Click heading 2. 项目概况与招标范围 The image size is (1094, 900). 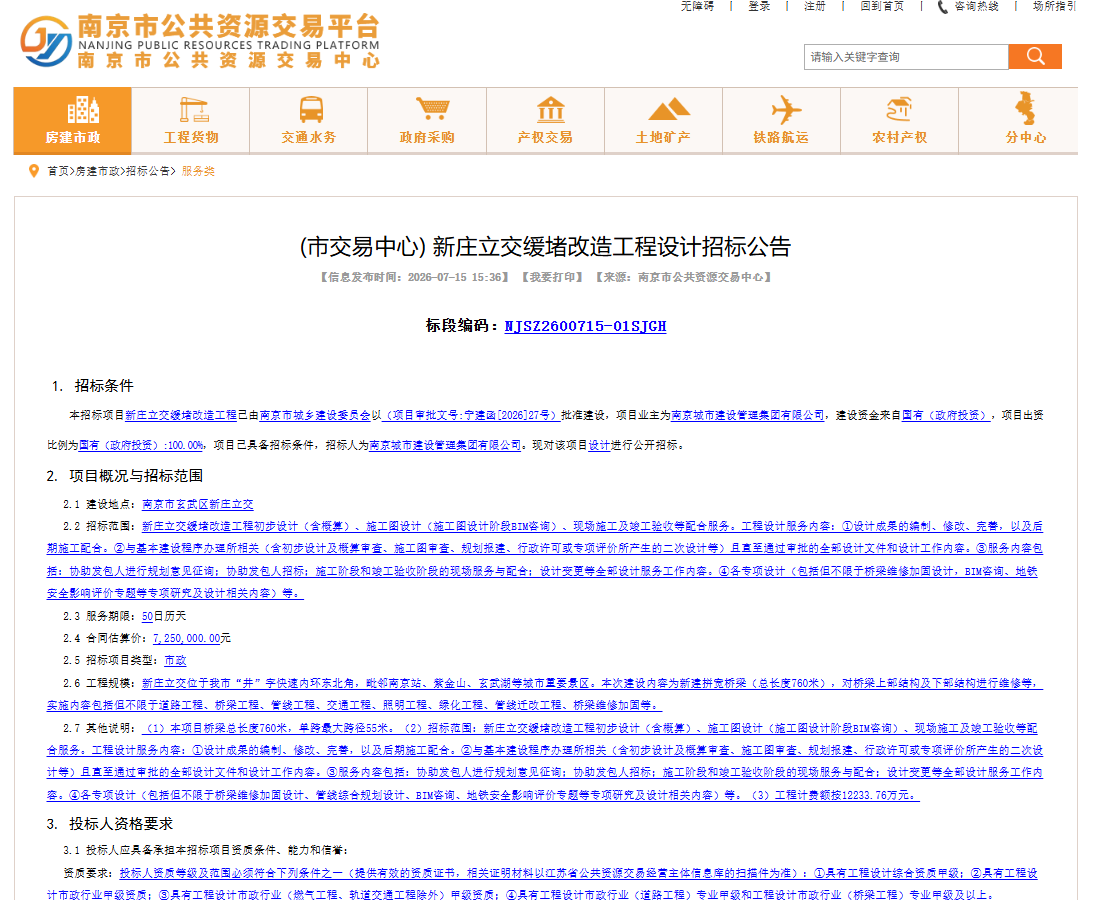[125, 476]
